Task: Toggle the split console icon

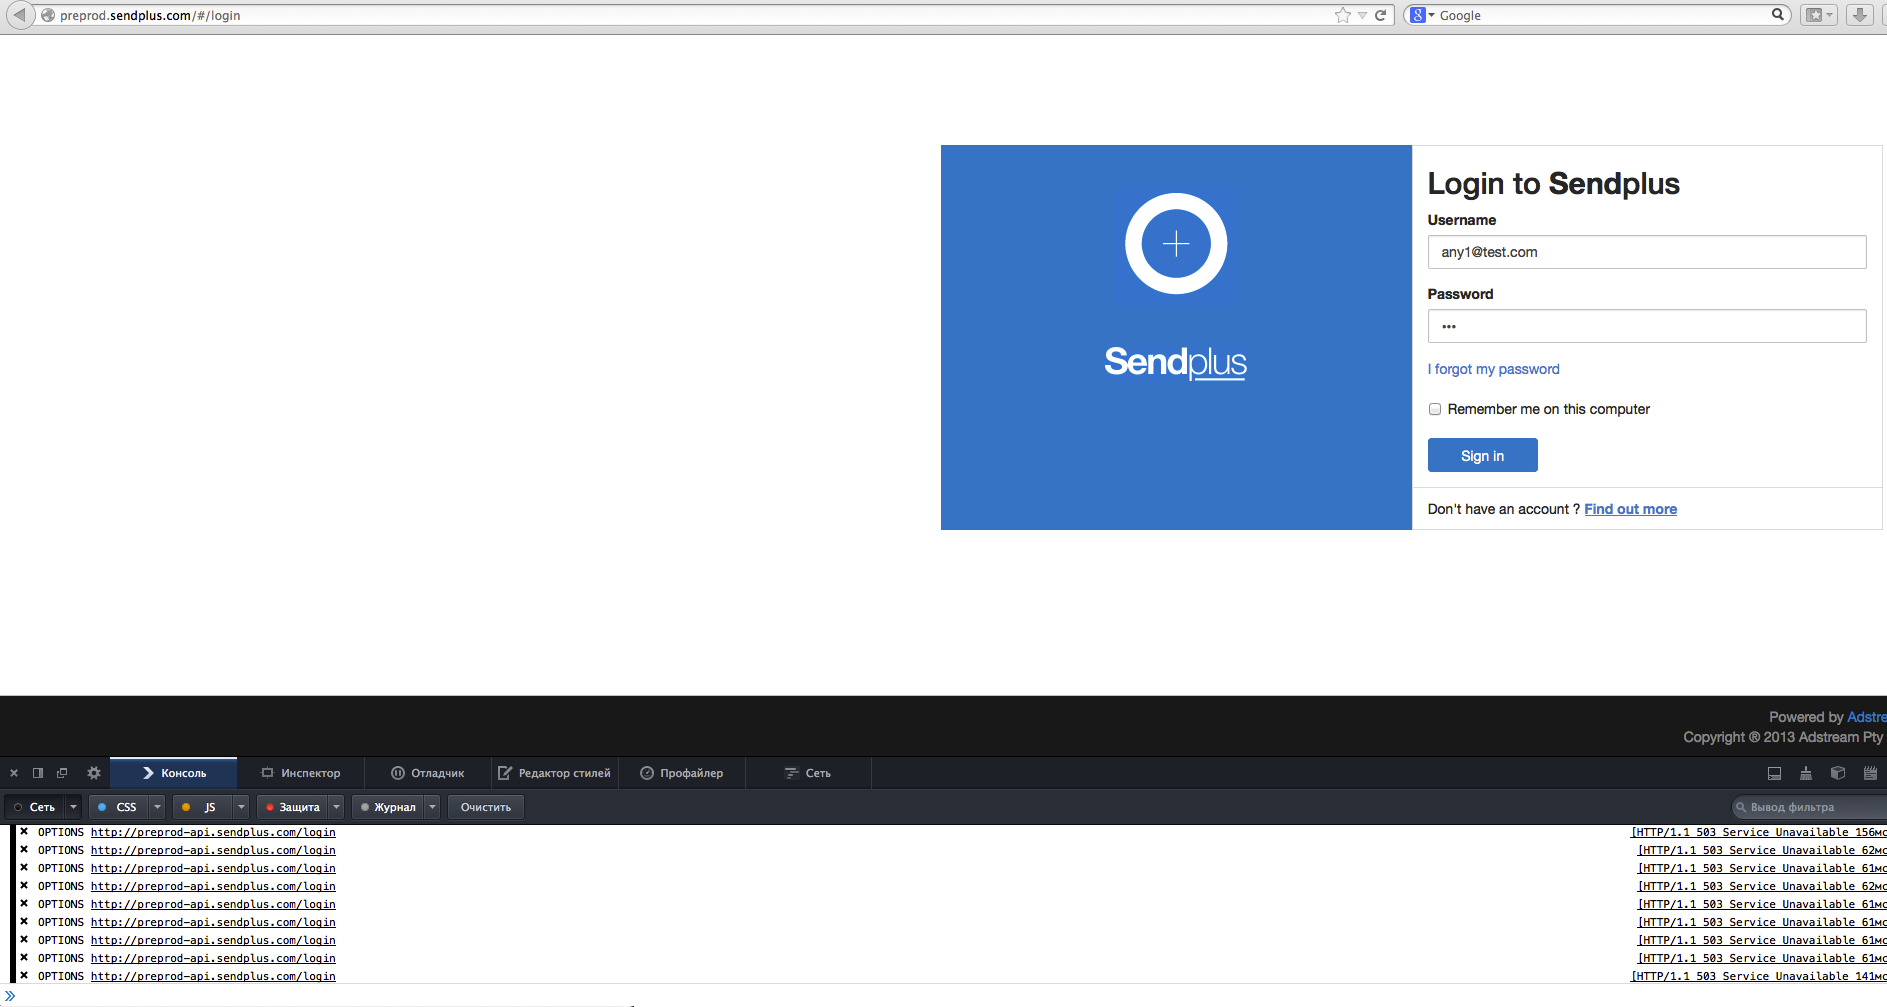Action: point(1774,773)
